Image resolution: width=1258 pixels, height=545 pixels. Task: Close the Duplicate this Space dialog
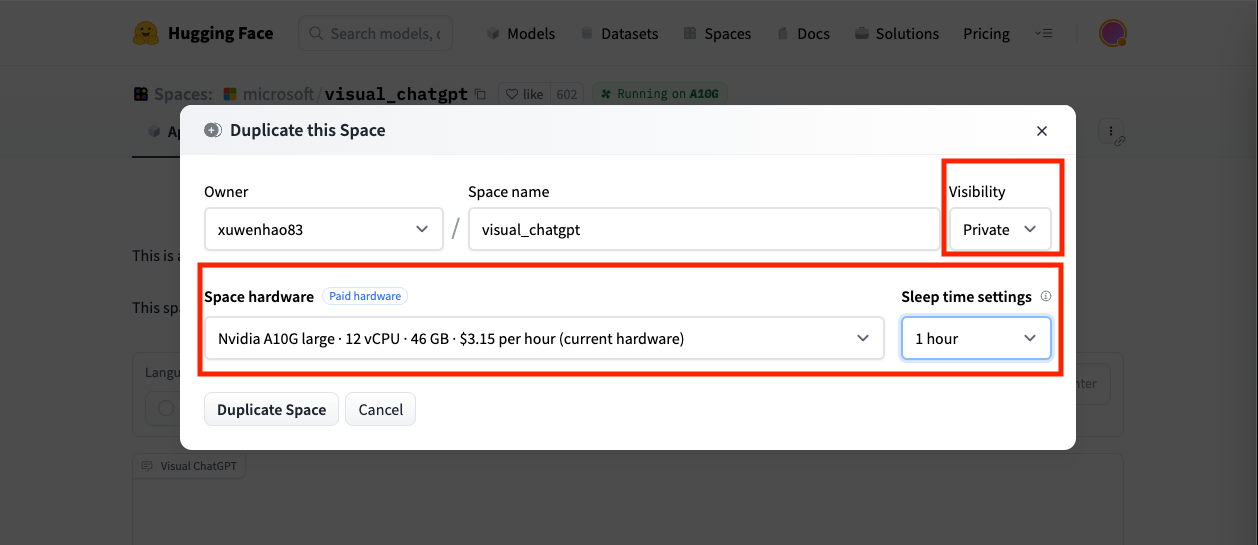(x=1041, y=131)
